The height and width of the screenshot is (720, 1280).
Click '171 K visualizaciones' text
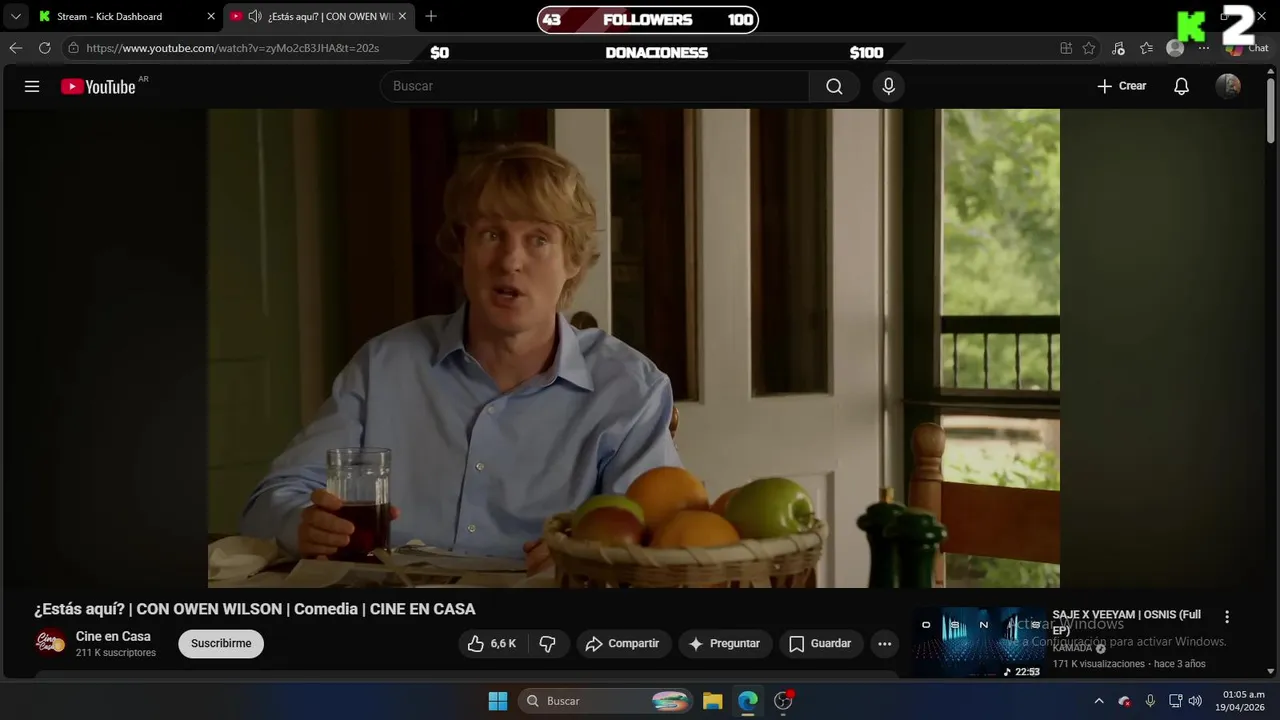[1098, 664]
